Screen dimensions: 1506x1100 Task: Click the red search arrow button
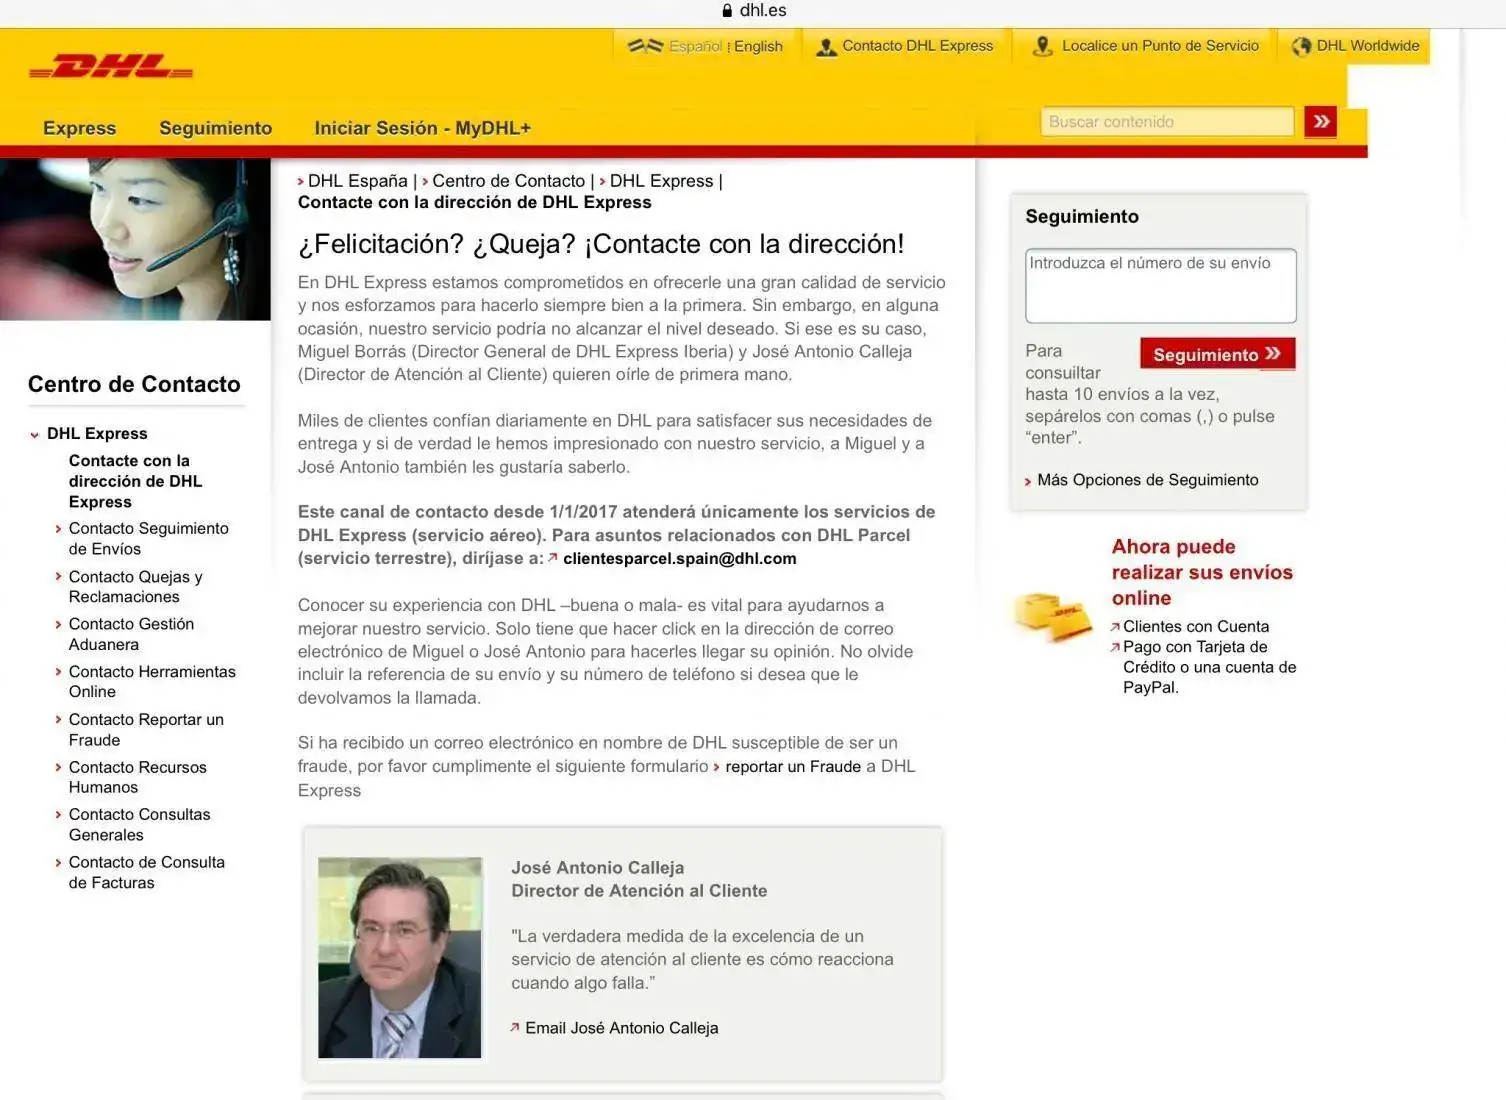(1320, 122)
